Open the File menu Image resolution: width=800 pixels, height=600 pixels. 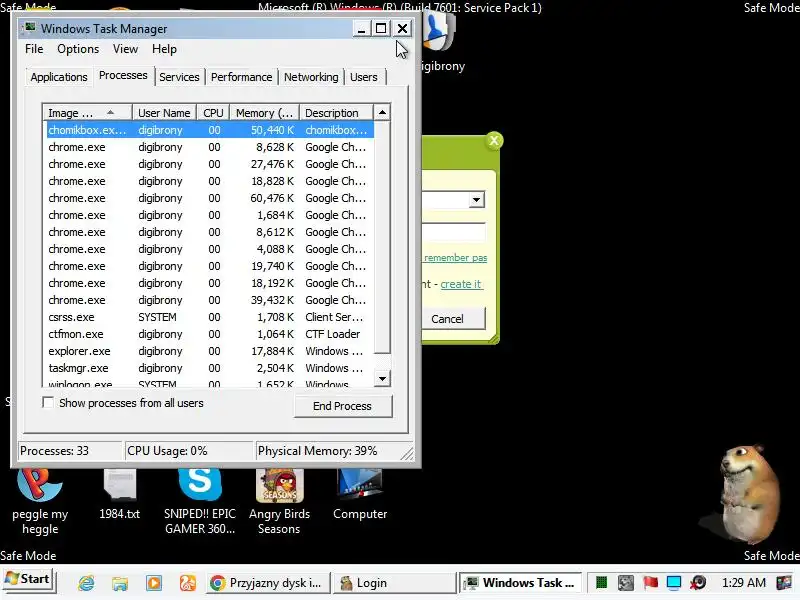pos(34,49)
